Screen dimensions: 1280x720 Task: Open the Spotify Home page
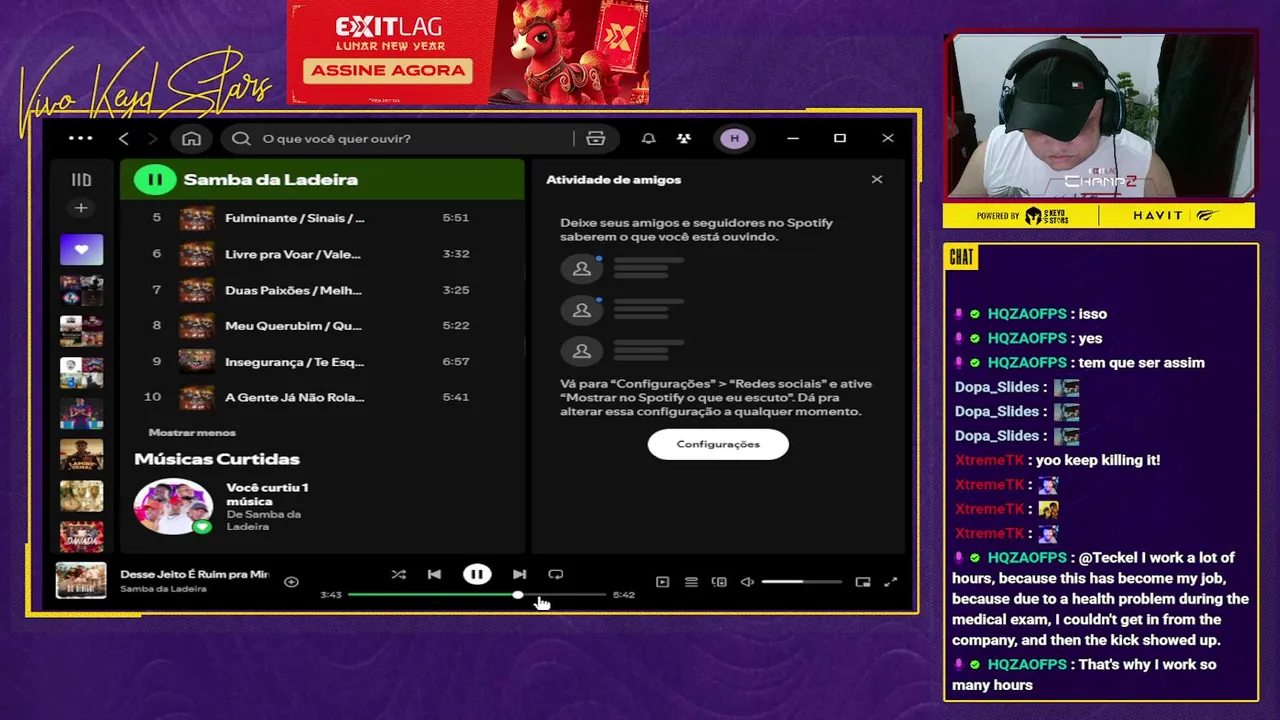191,138
